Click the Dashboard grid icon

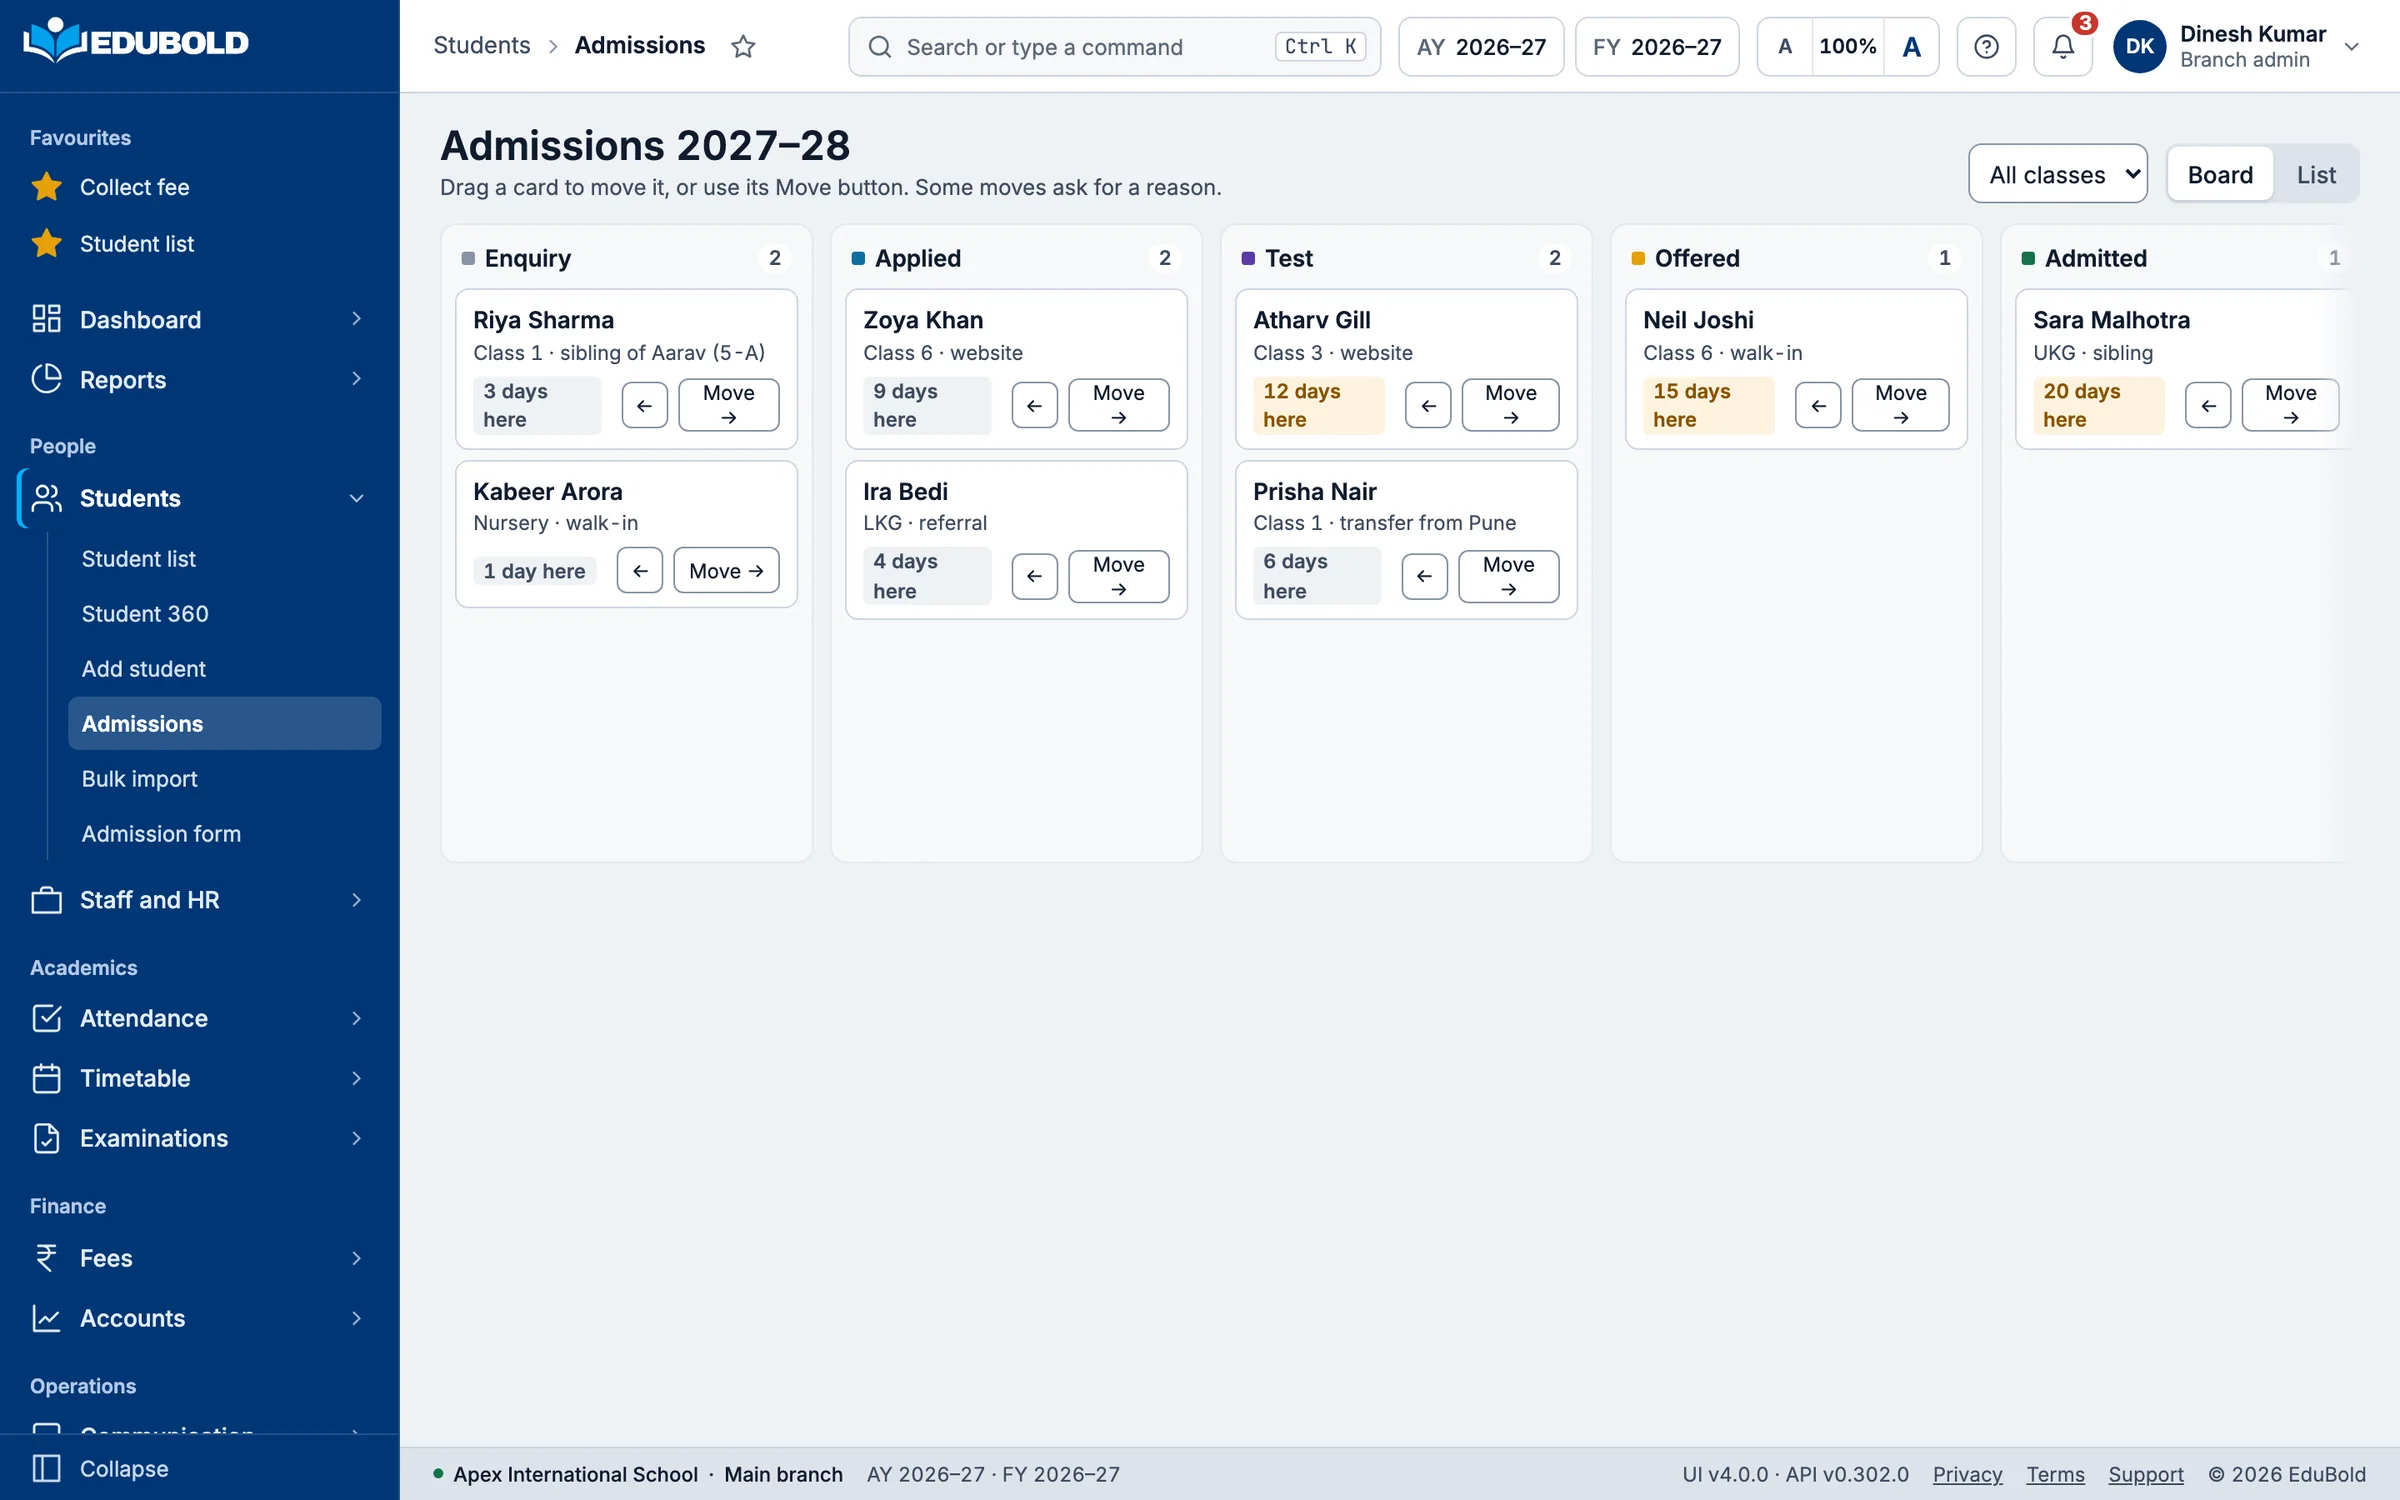(x=46, y=319)
